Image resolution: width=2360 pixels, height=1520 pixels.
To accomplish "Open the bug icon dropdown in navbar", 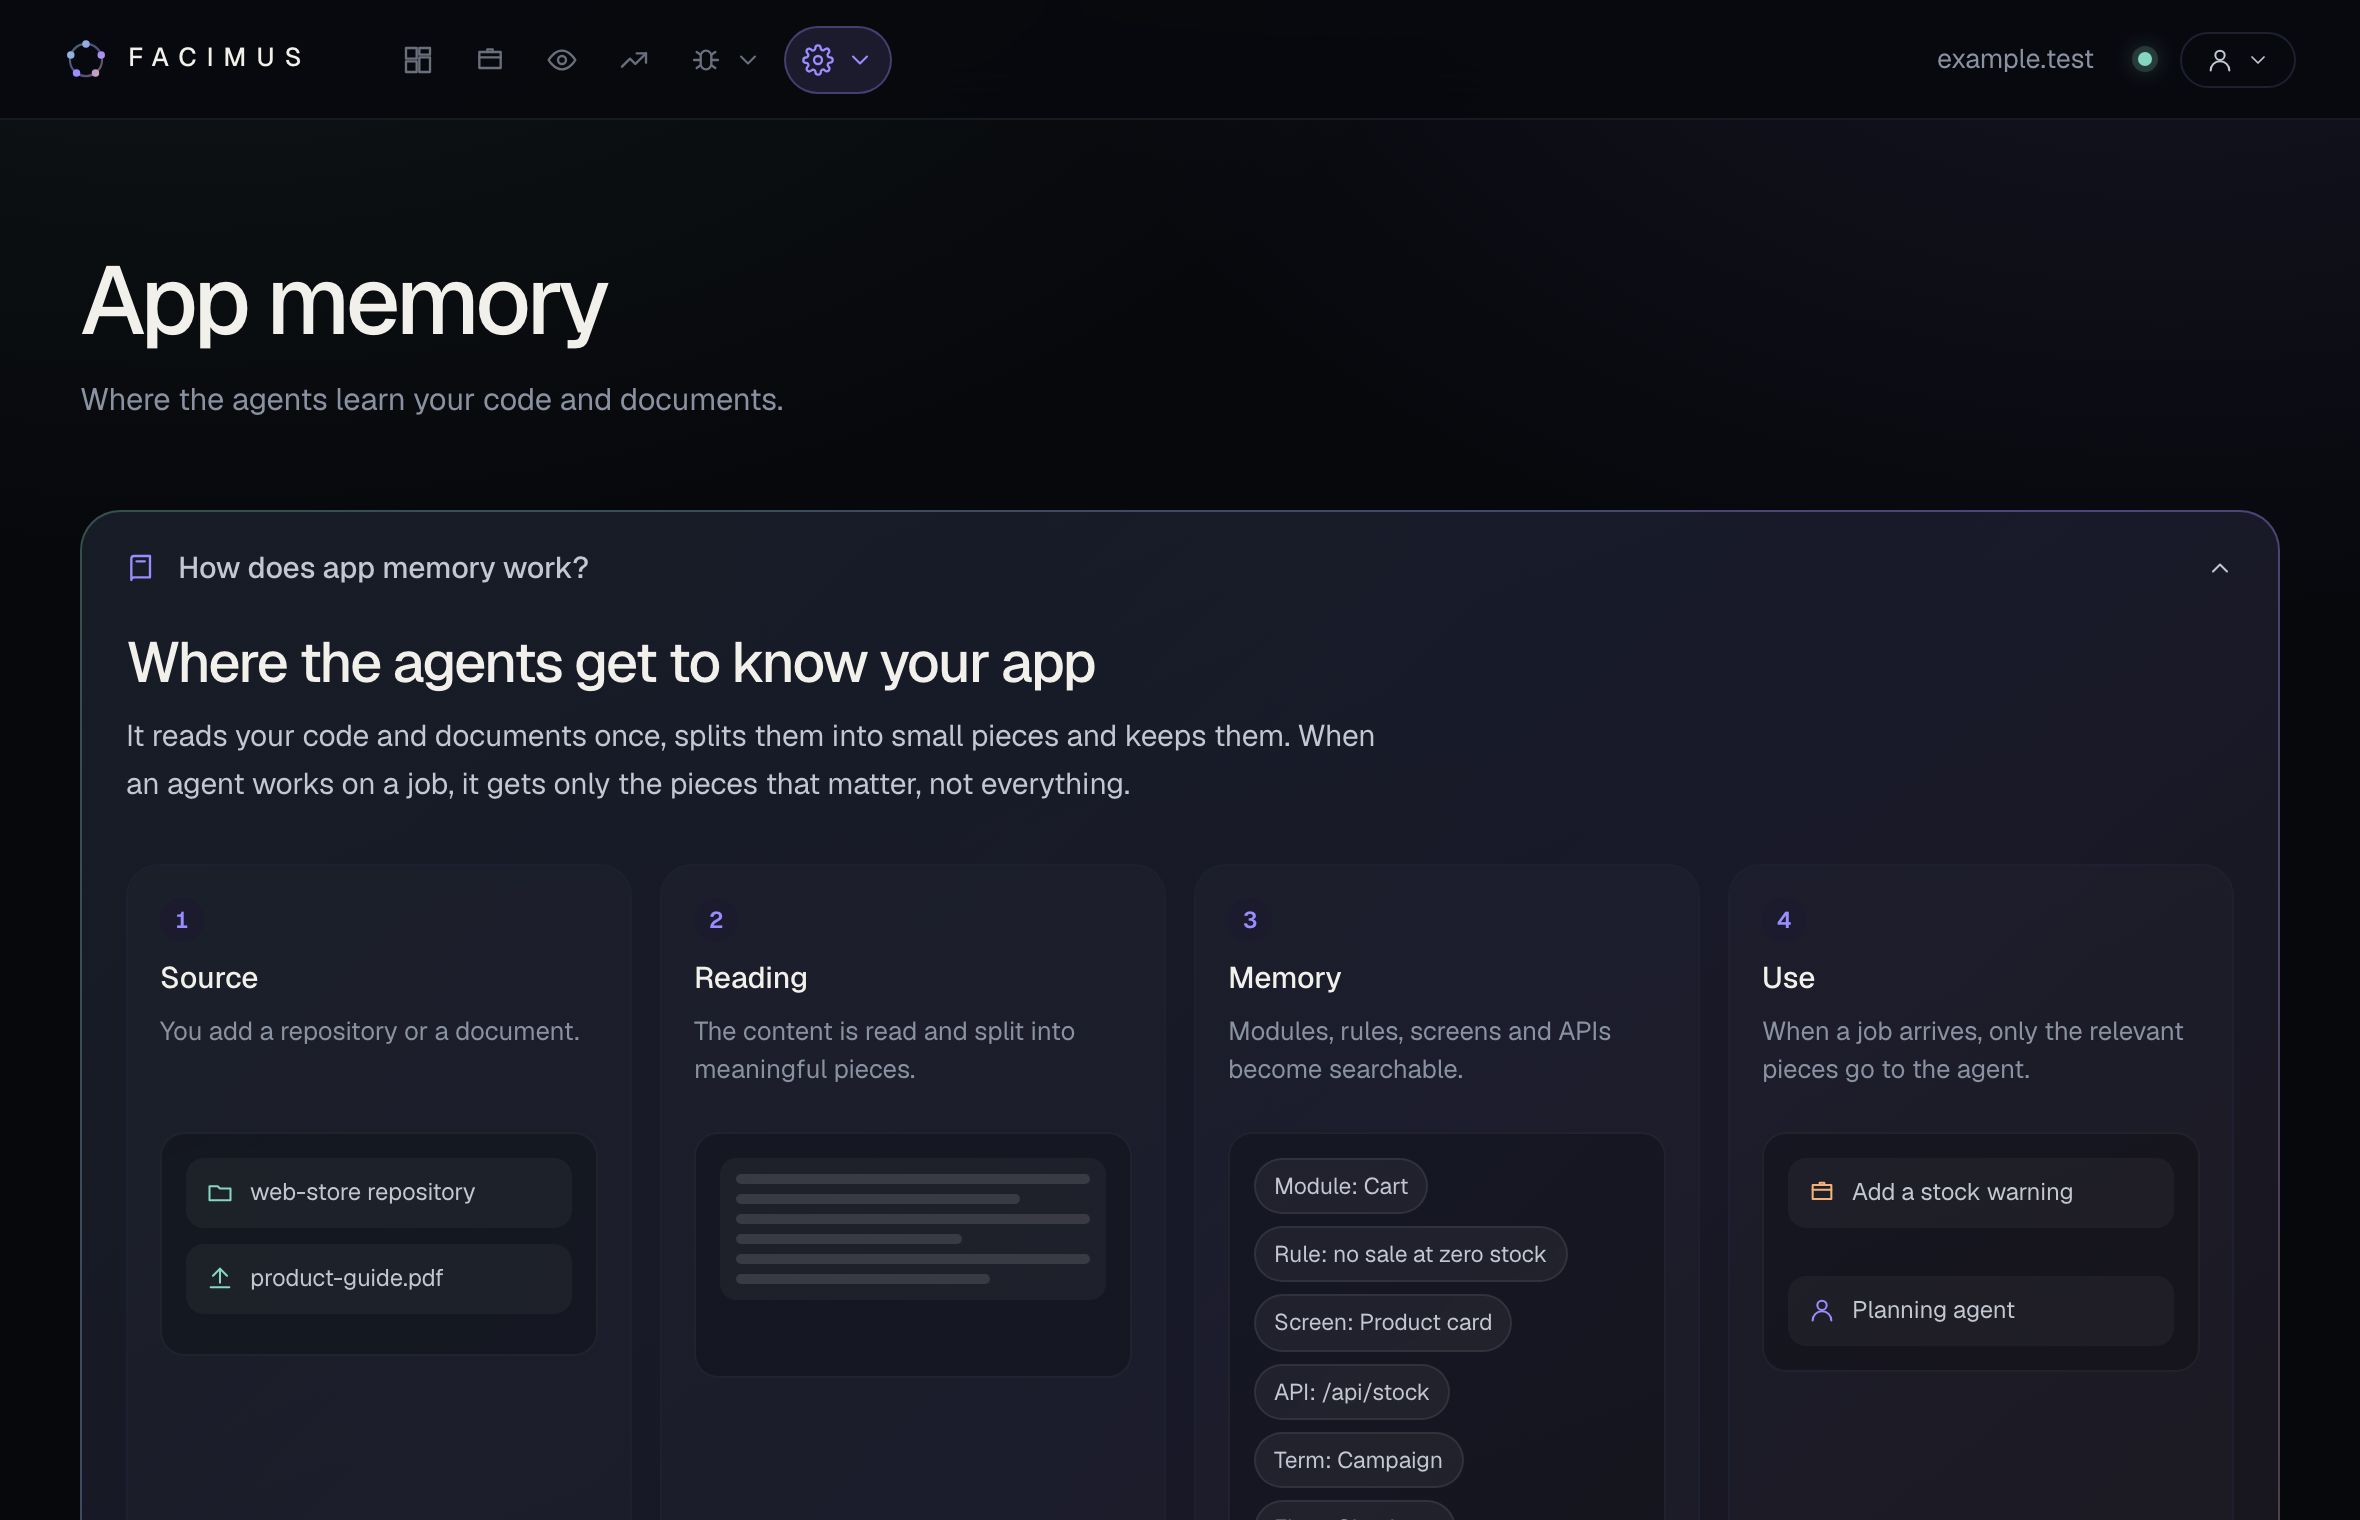I will pos(724,60).
